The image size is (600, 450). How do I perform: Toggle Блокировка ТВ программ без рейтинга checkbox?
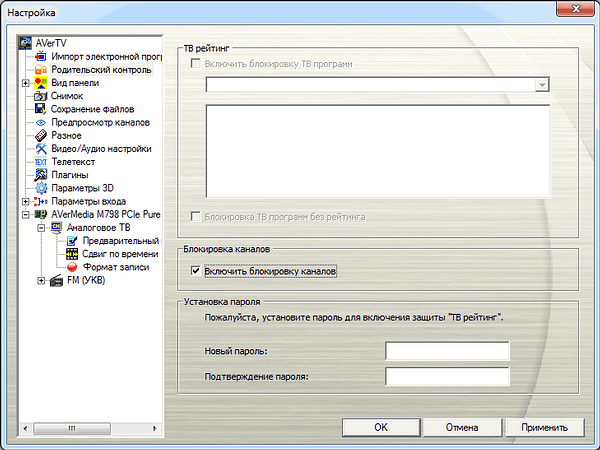pos(196,217)
